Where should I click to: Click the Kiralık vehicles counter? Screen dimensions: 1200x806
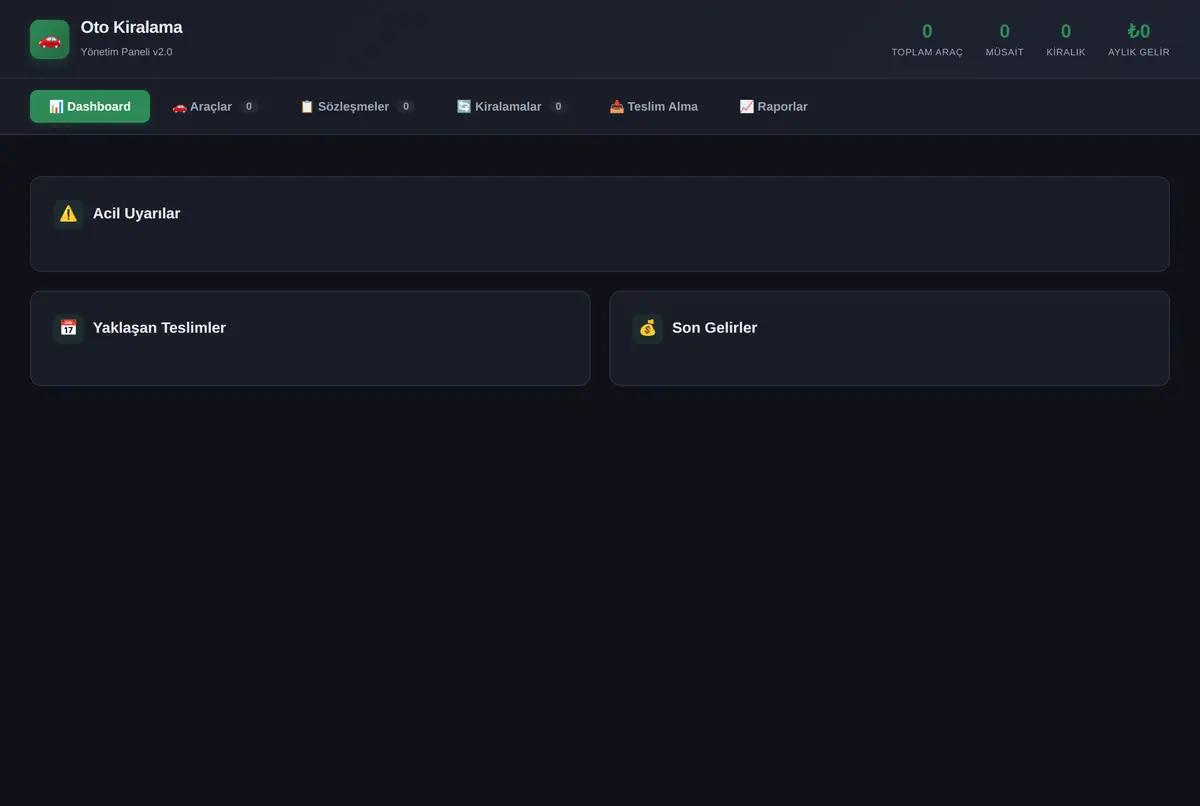coord(1066,39)
